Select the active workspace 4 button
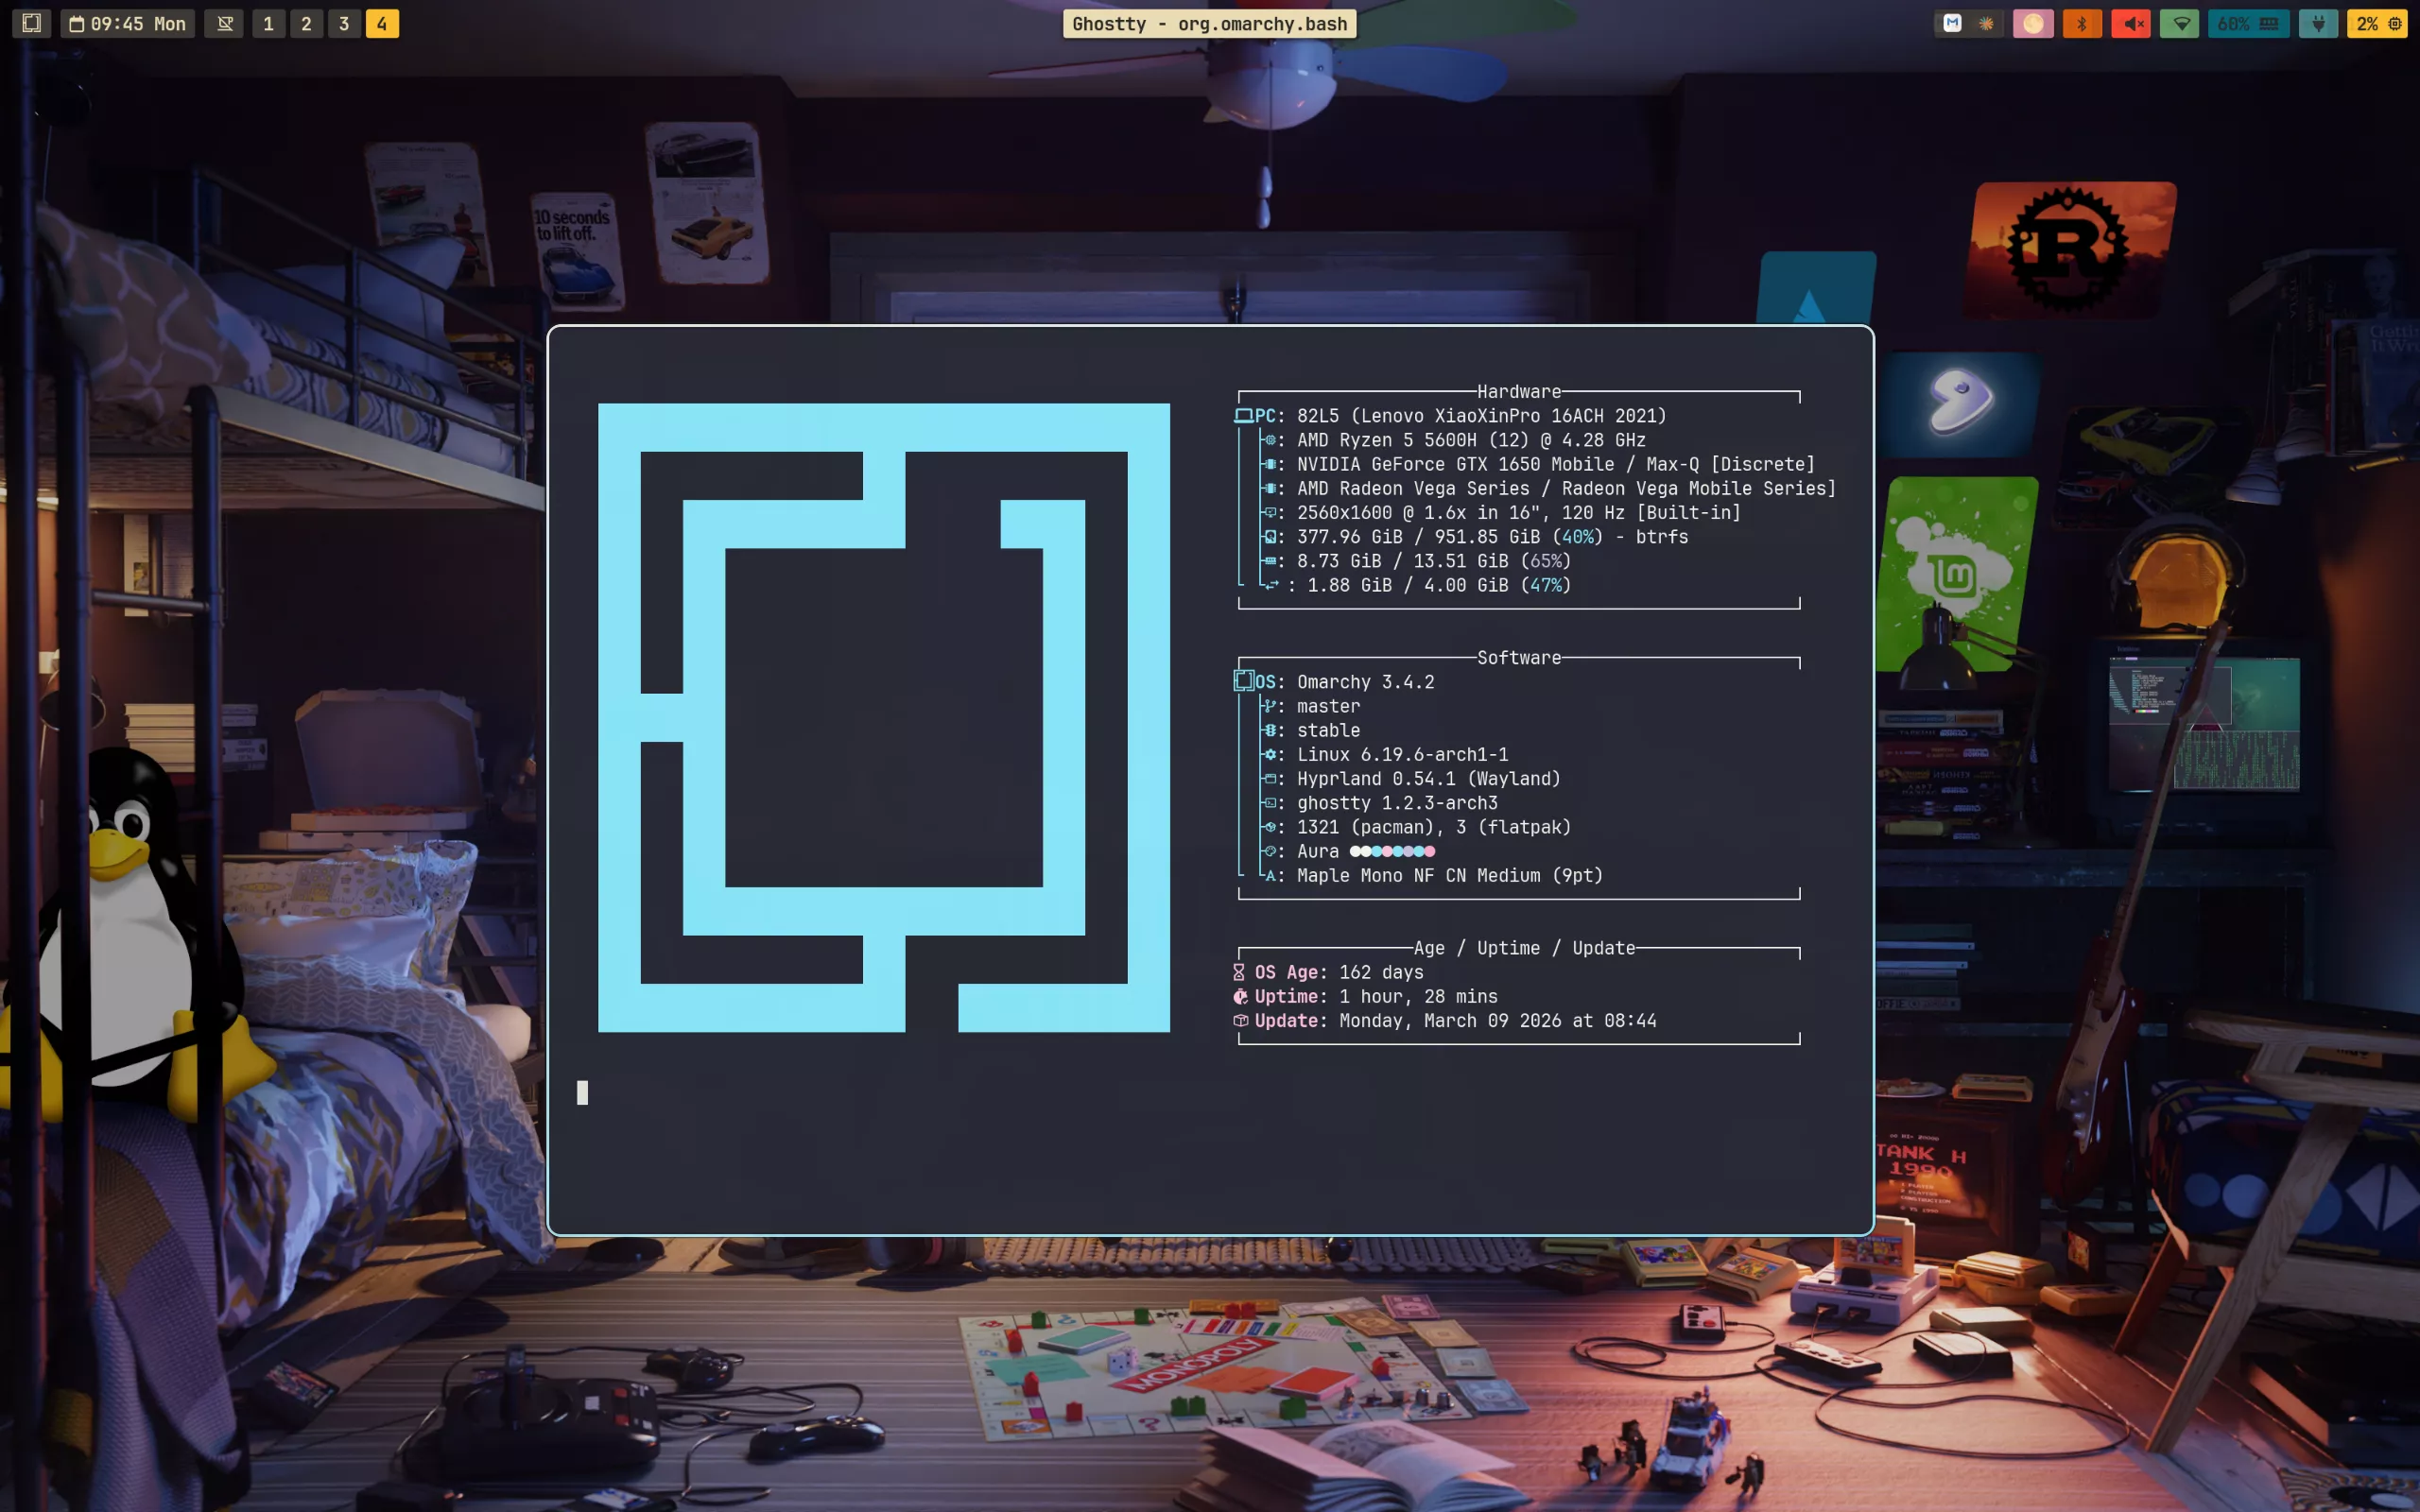The height and width of the screenshot is (1512, 2420). 382,23
